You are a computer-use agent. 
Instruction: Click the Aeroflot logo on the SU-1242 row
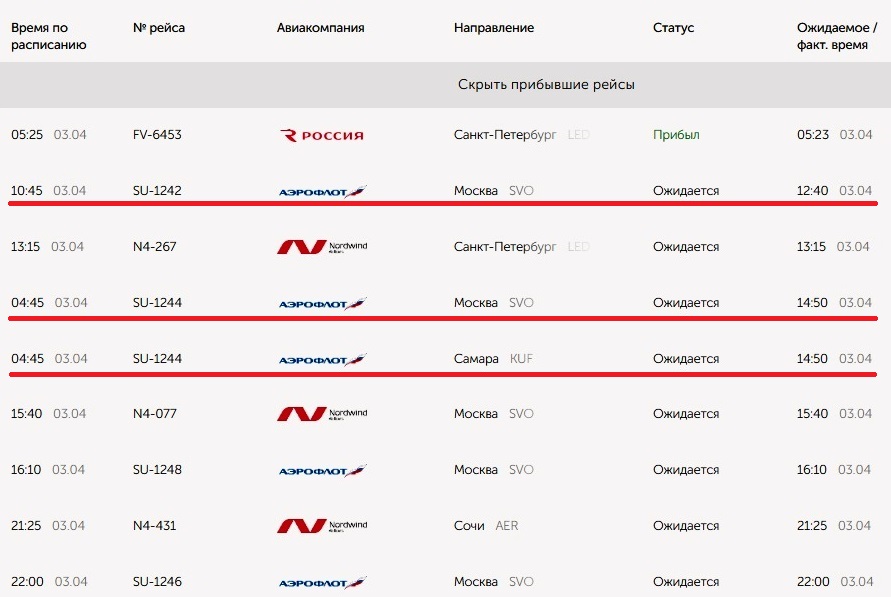322,191
